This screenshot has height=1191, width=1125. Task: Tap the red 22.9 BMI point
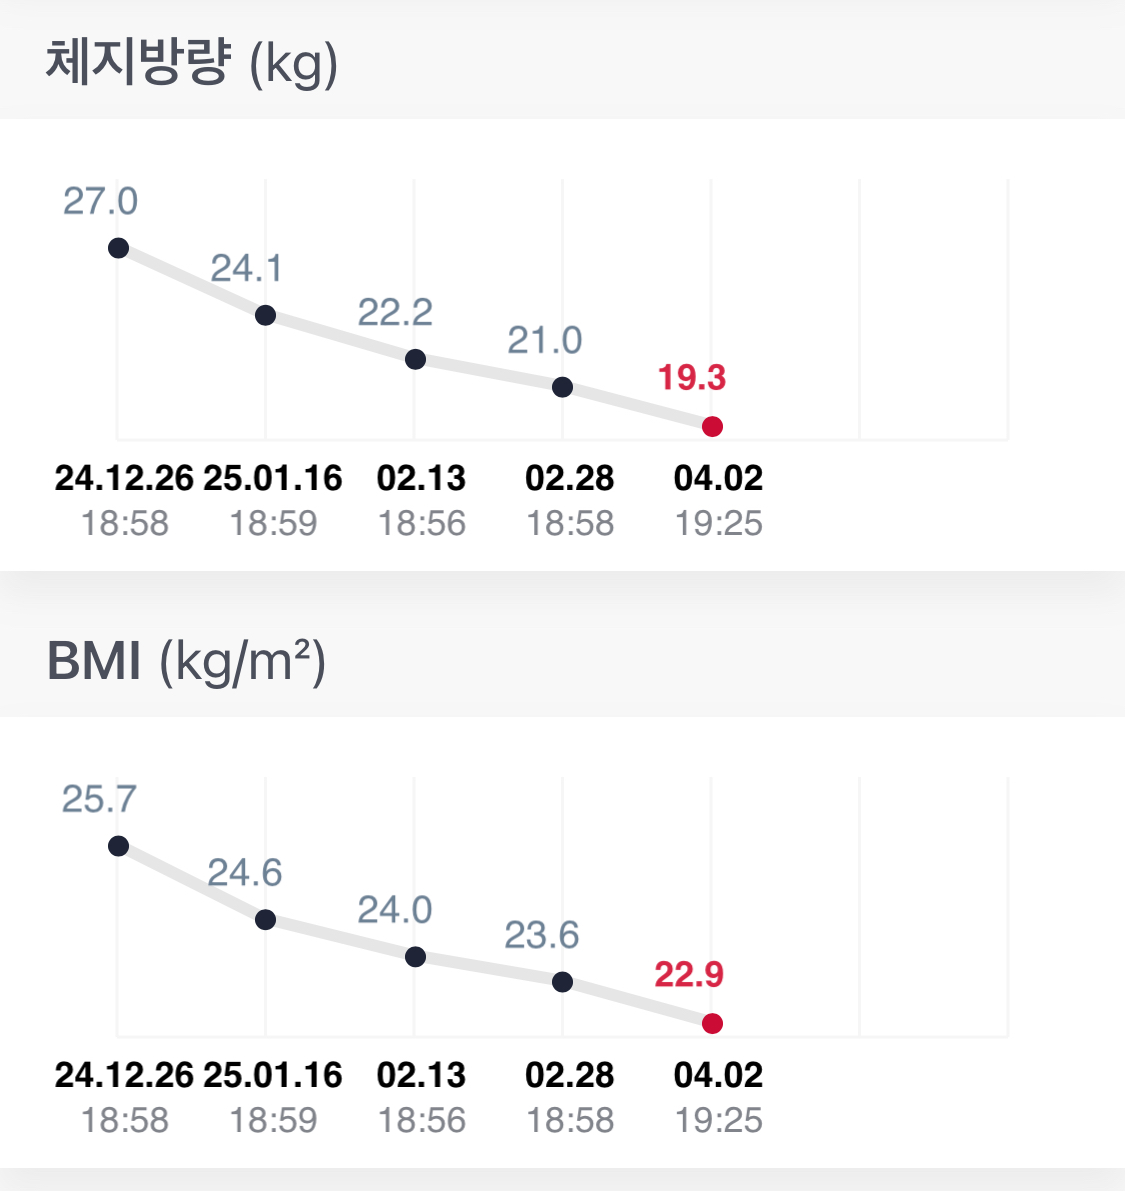point(712,1023)
